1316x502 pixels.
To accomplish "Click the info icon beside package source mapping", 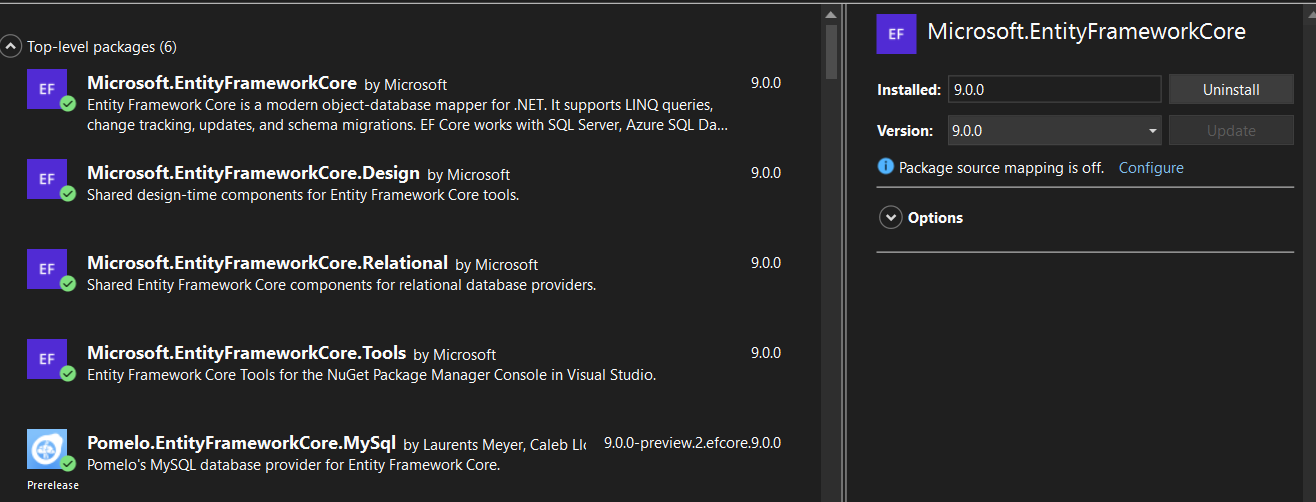I will (x=885, y=167).
